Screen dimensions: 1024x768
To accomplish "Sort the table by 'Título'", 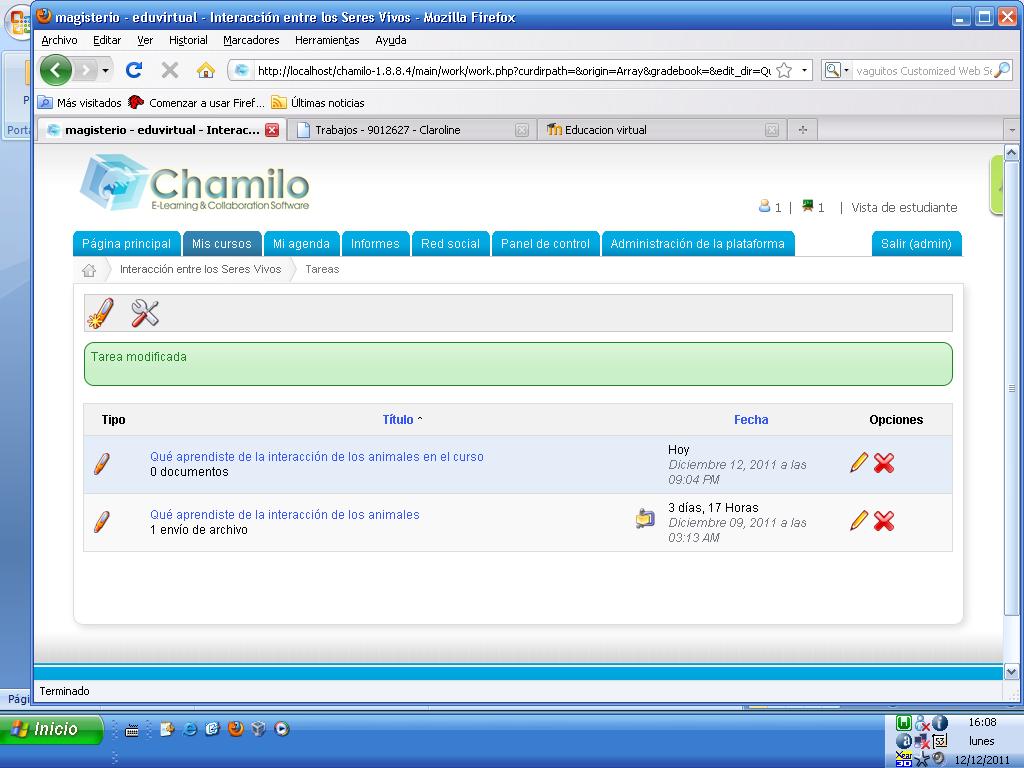I will coord(398,420).
